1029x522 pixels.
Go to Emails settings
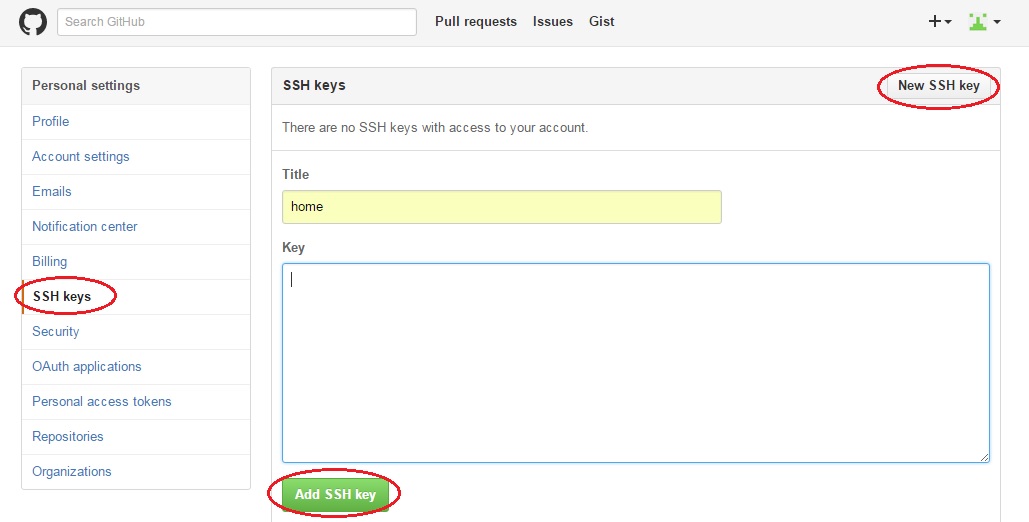click(52, 191)
